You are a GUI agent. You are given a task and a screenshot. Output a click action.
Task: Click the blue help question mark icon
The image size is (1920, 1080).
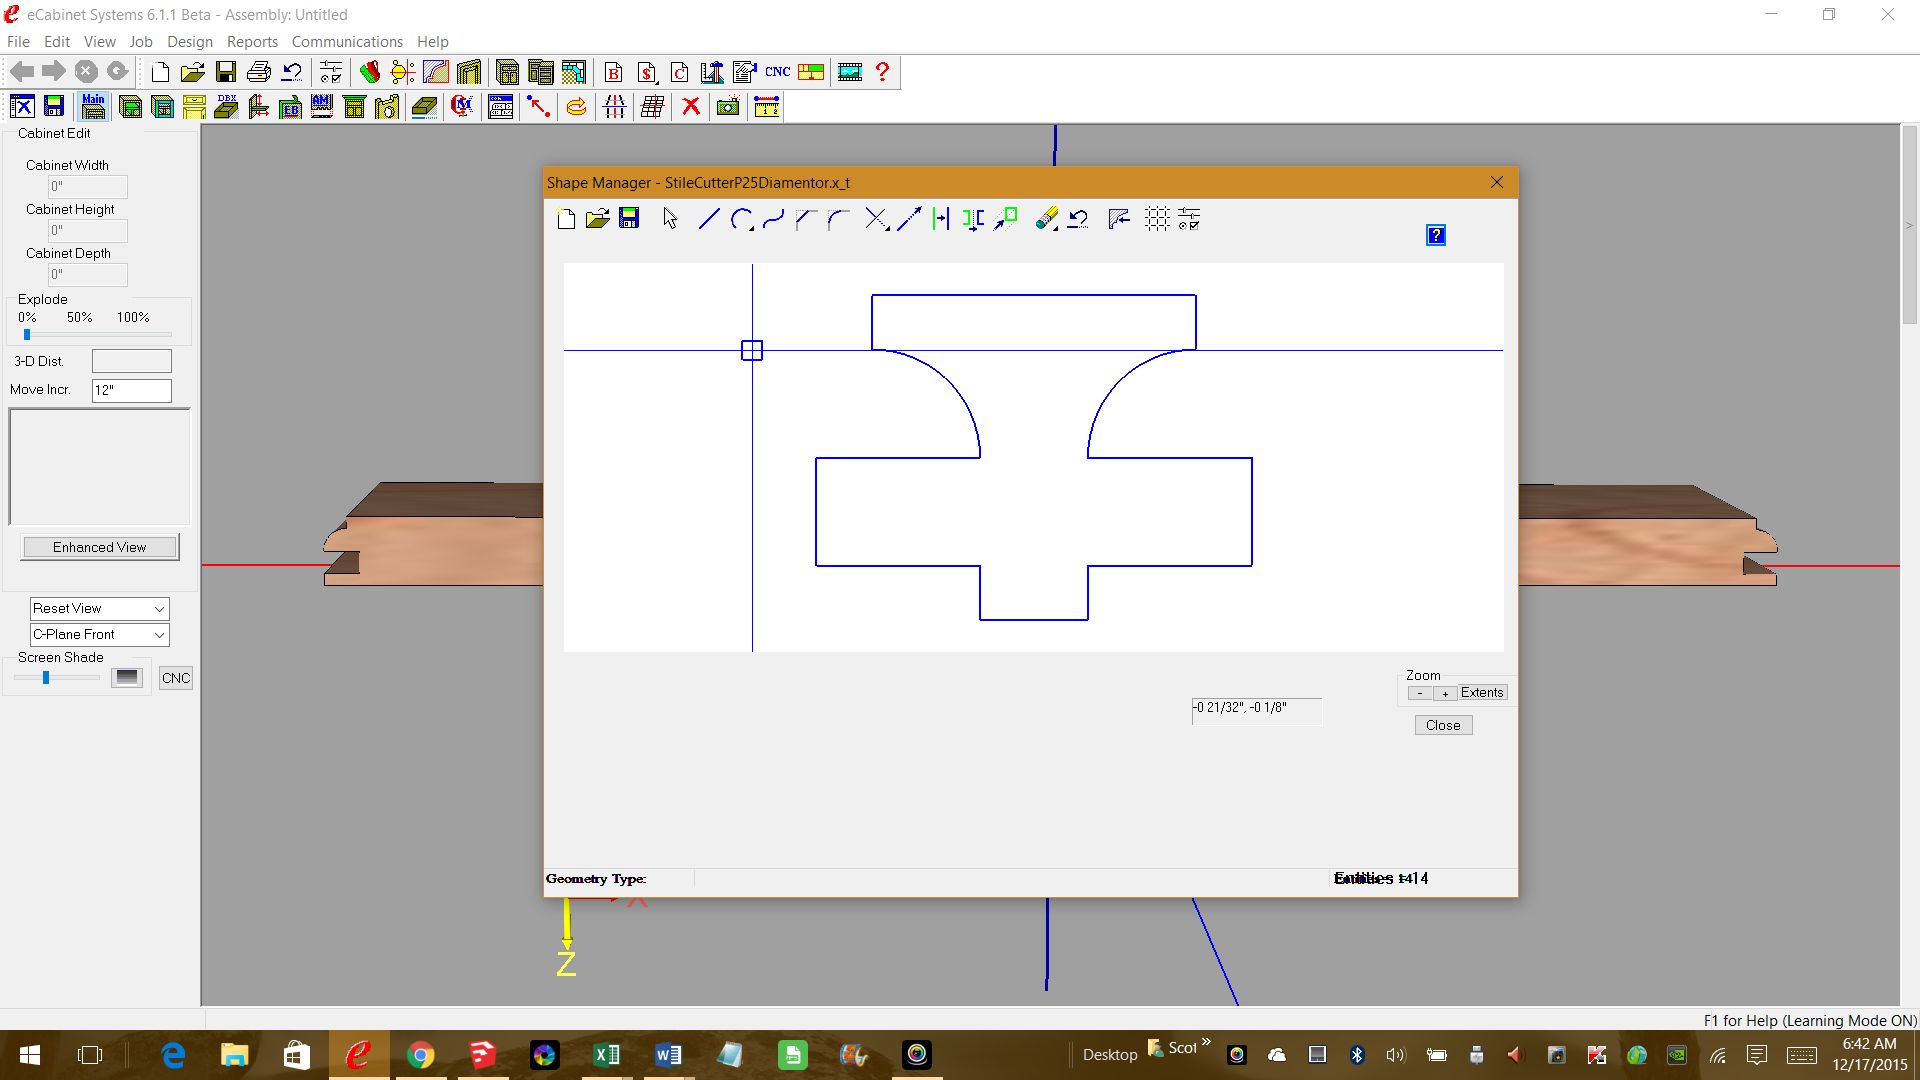coord(1435,235)
